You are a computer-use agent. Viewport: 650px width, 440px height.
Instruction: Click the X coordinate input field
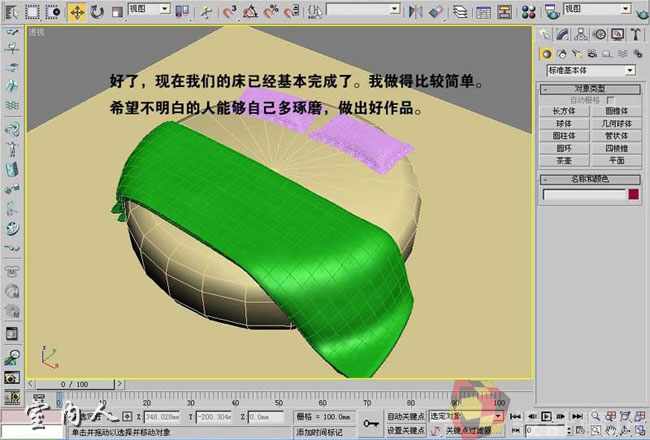pyautogui.click(x=162, y=416)
